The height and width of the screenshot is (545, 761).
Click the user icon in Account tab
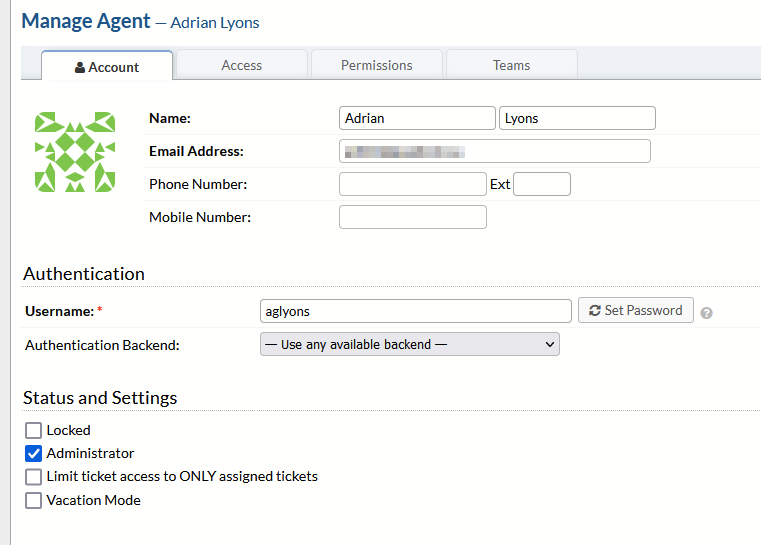pos(80,68)
